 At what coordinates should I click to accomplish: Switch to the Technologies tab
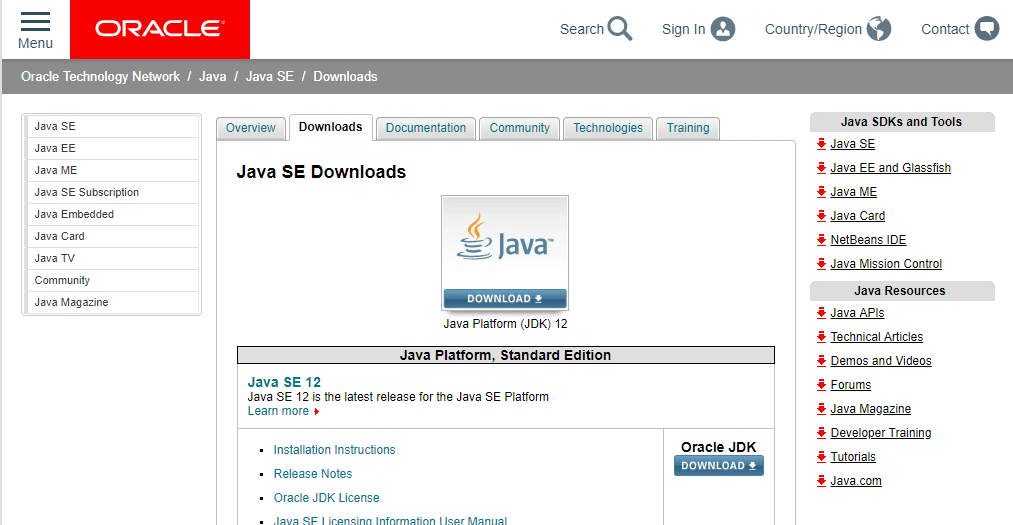click(608, 128)
